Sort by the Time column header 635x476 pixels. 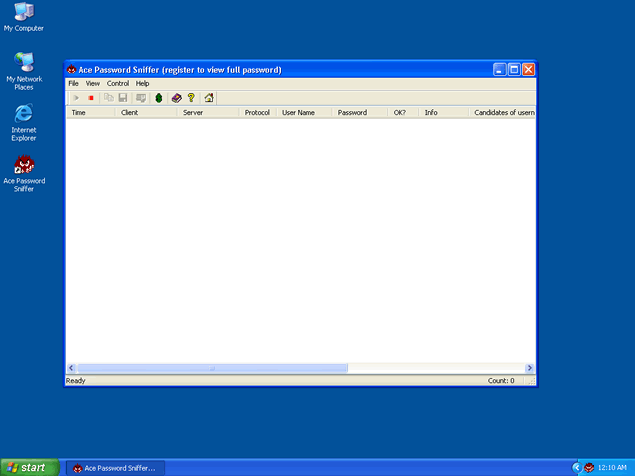click(90, 113)
